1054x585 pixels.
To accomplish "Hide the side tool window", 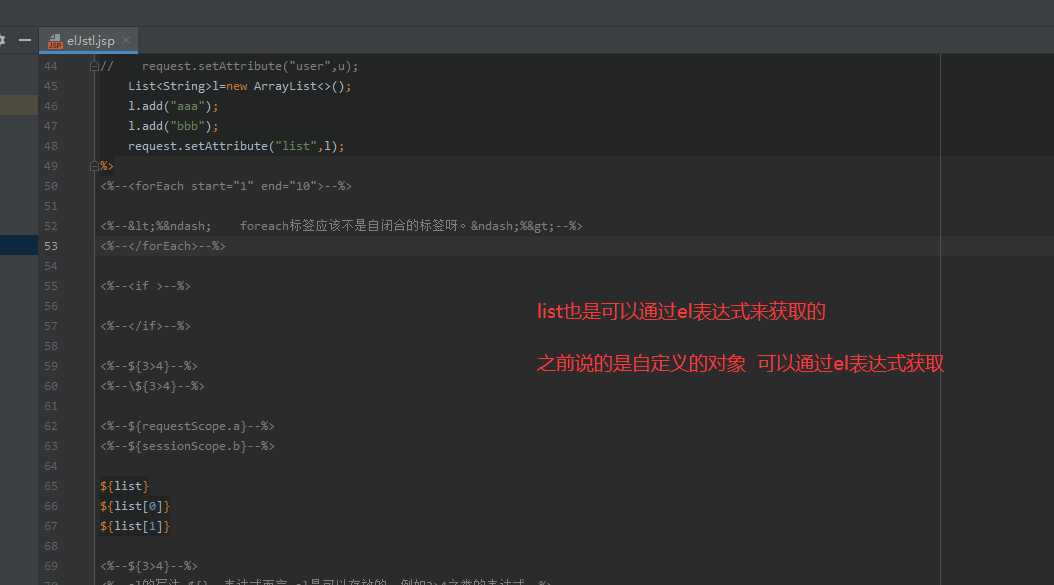I will click(x=25, y=40).
